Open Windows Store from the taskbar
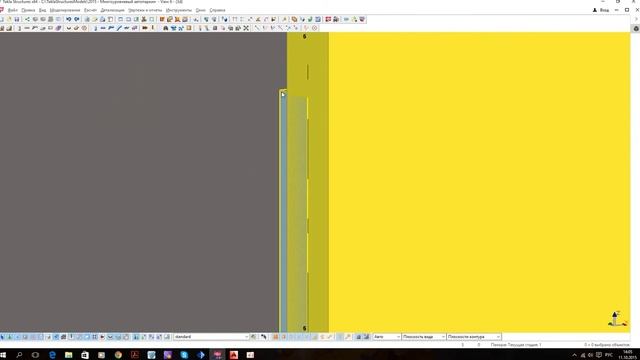The image size is (640, 360). (85, 355)
